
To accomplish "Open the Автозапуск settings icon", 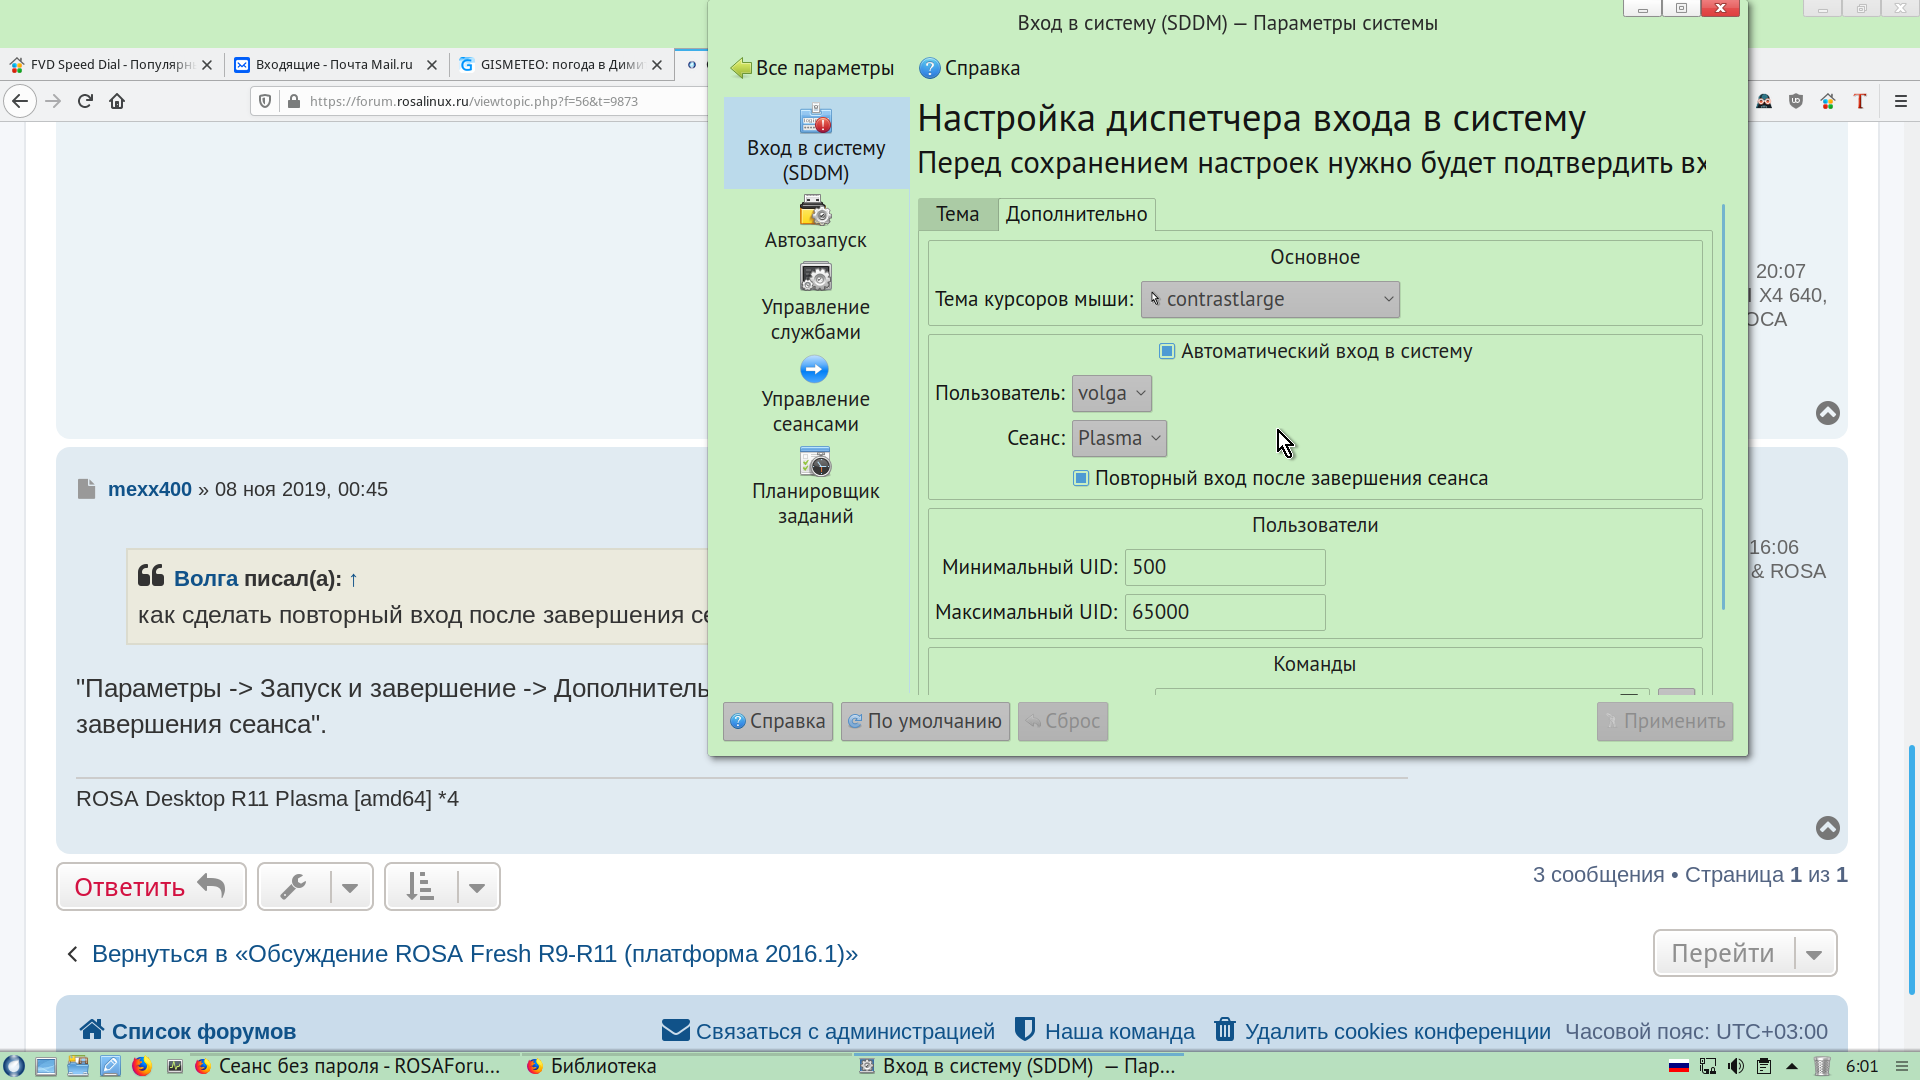I will tap(815, 212).
